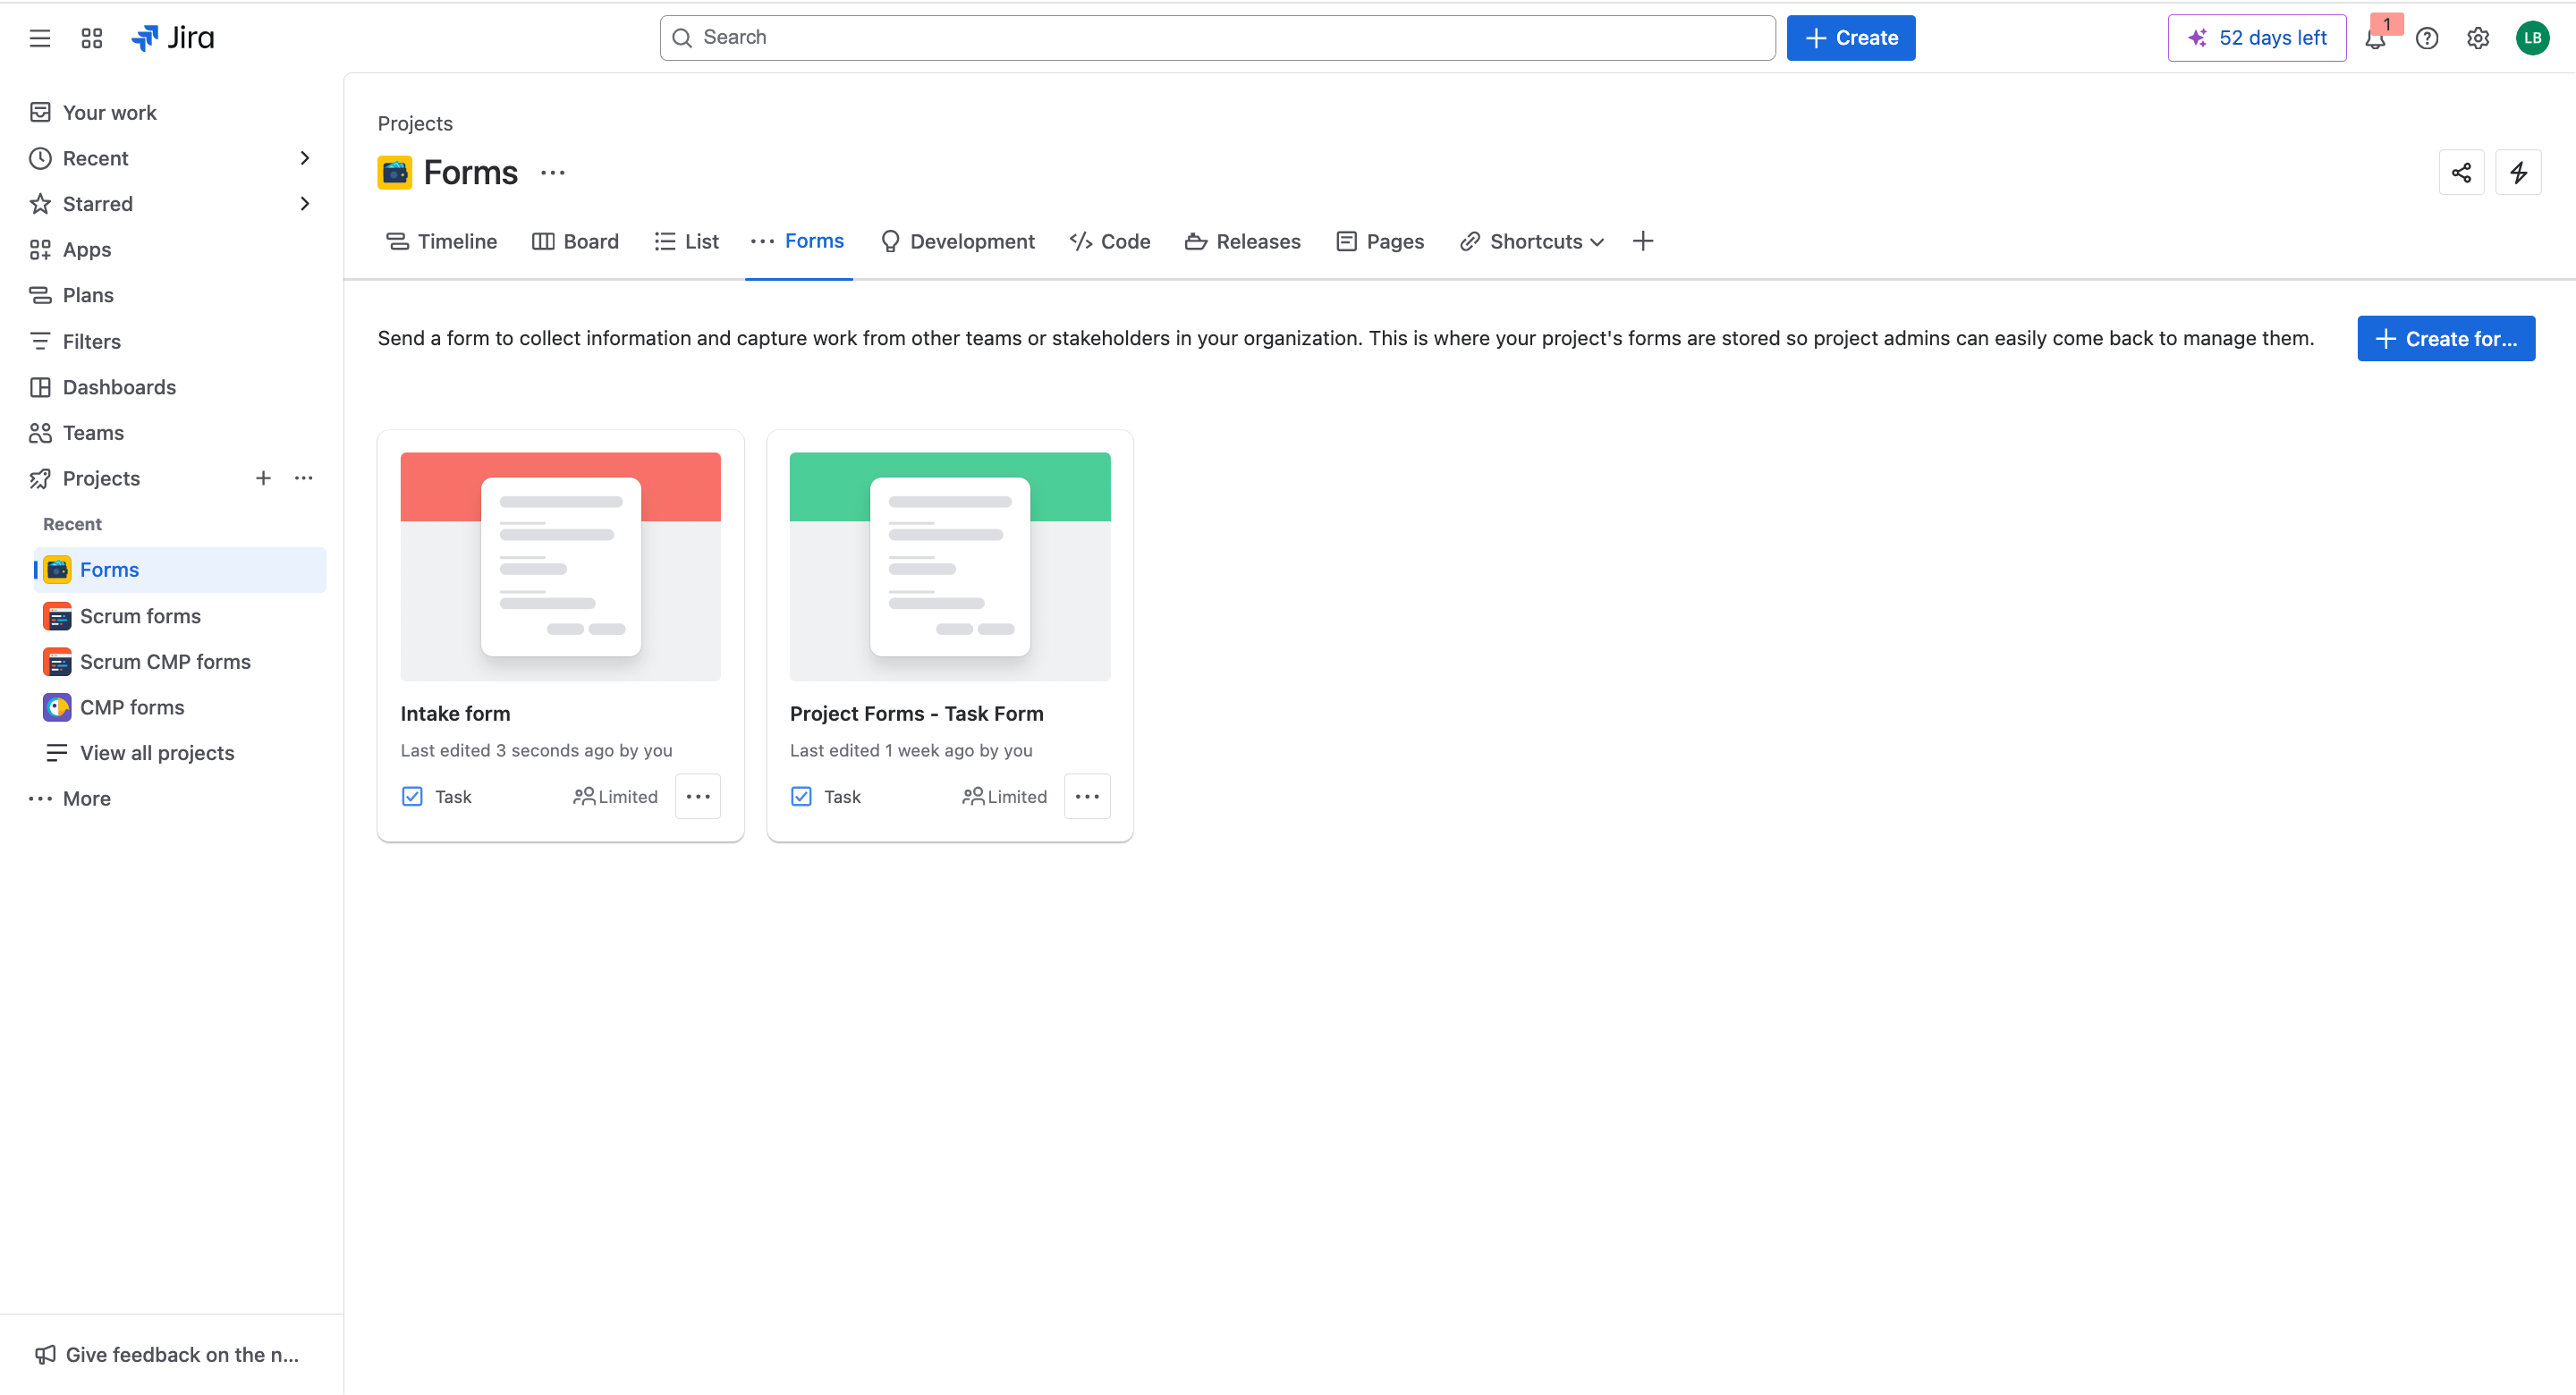The height and width of the screenshot is (1395, 2576).
Task: Click the Create form button
Action: click(2445, 338)
